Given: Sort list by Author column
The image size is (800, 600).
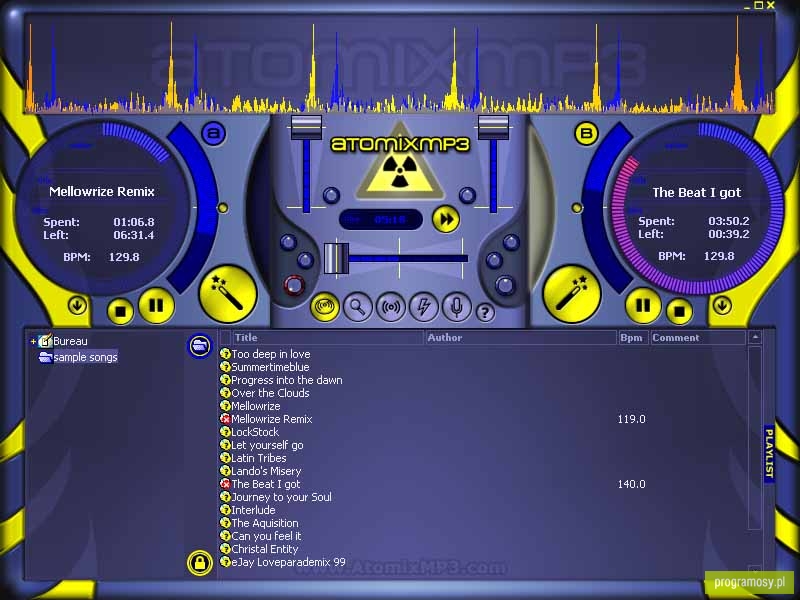Looking at the screenshot, I should [520, 338].
